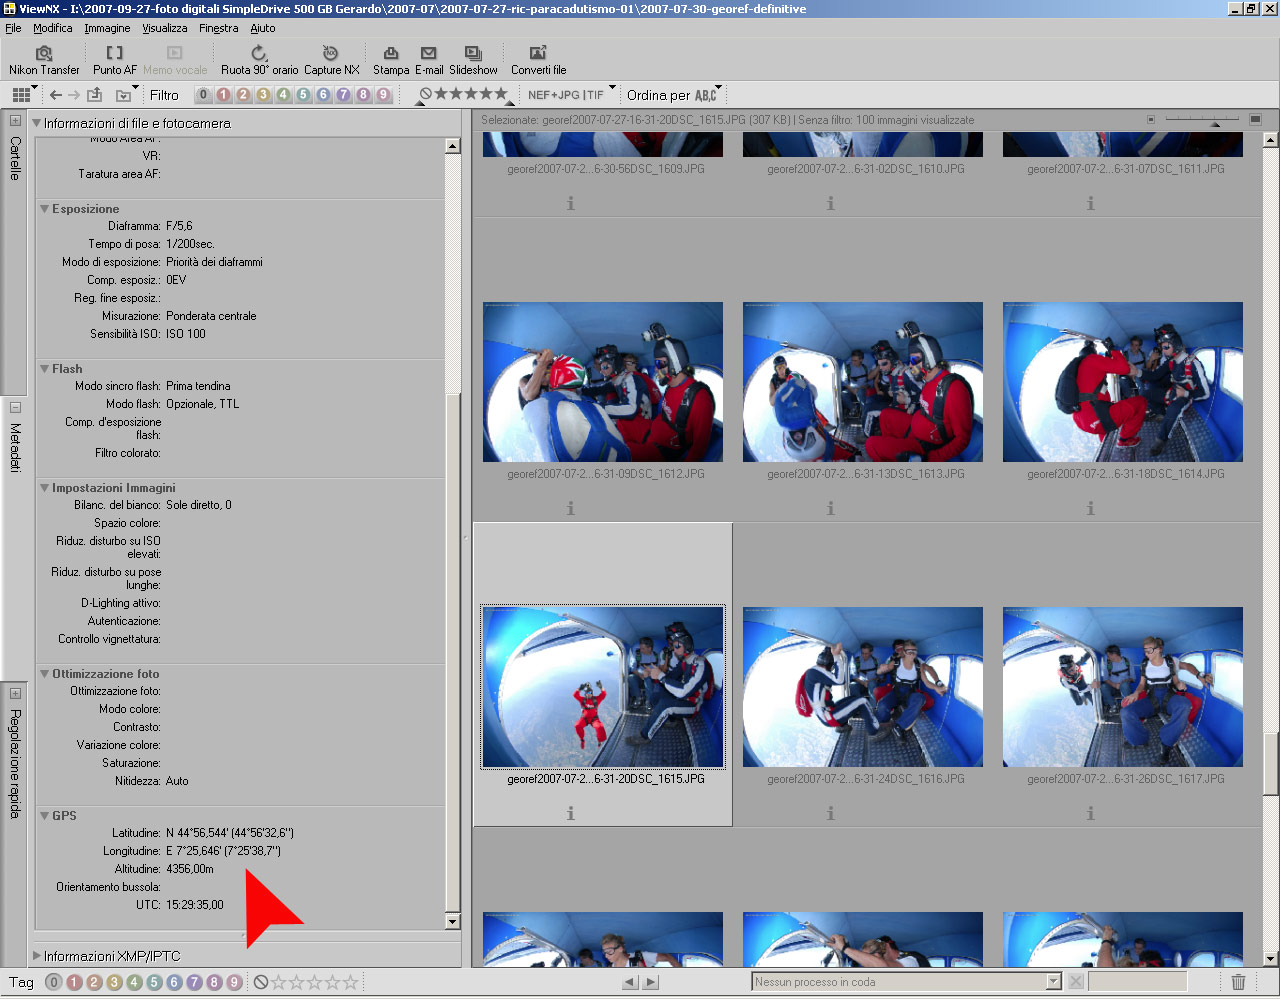Viewport: 1280px width, 999px height.
Task: Filter by pink label 9 in Filtro bar
Action: coord(383,95)
